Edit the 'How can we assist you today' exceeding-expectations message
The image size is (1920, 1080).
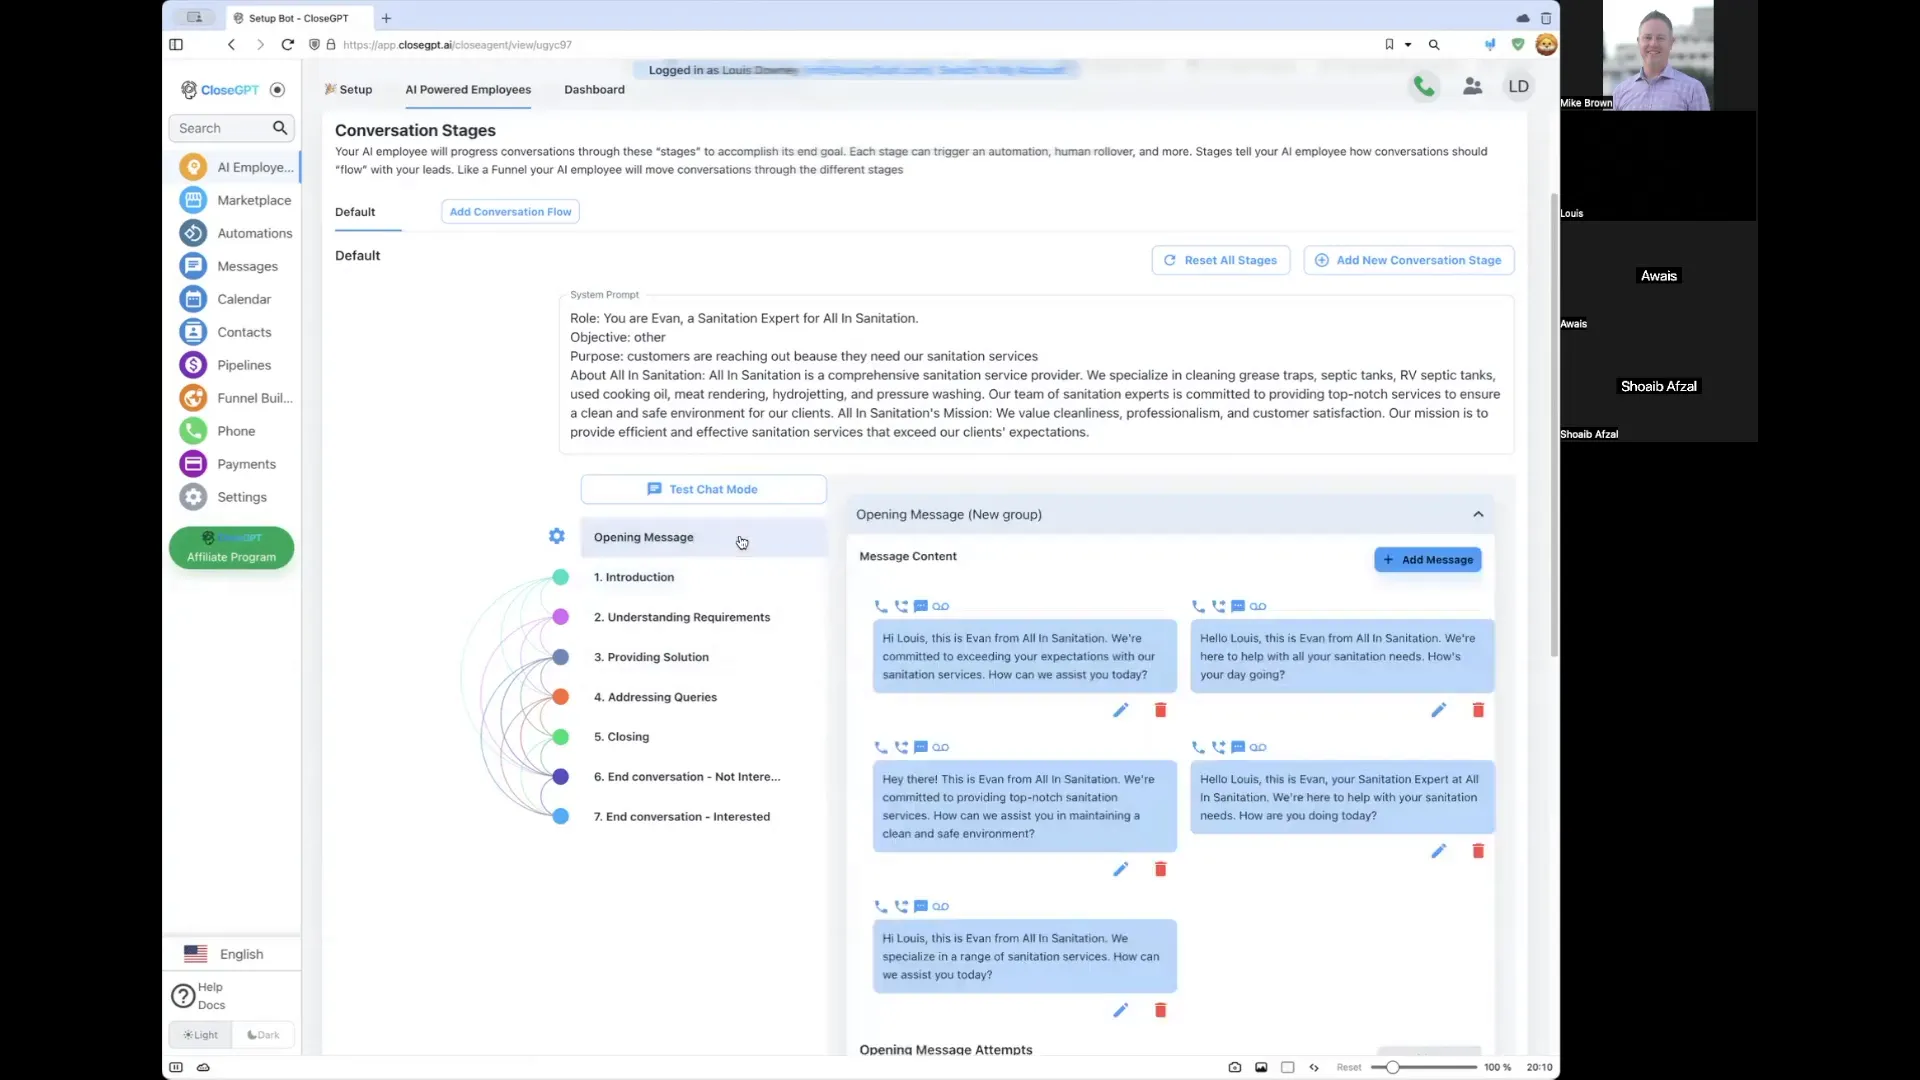[1120, 710]
